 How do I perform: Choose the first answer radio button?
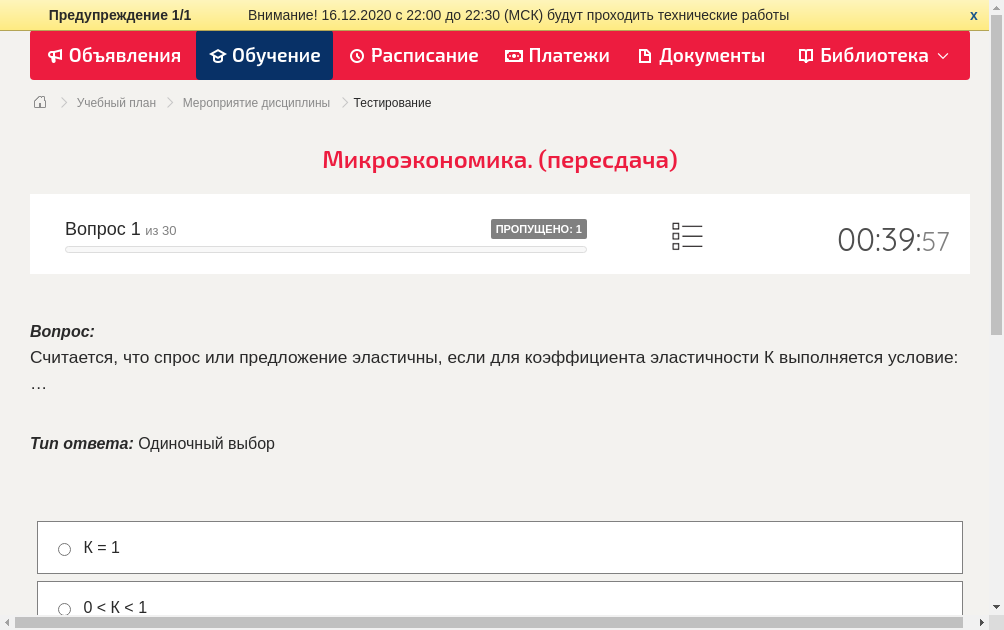tap(64, 548)
